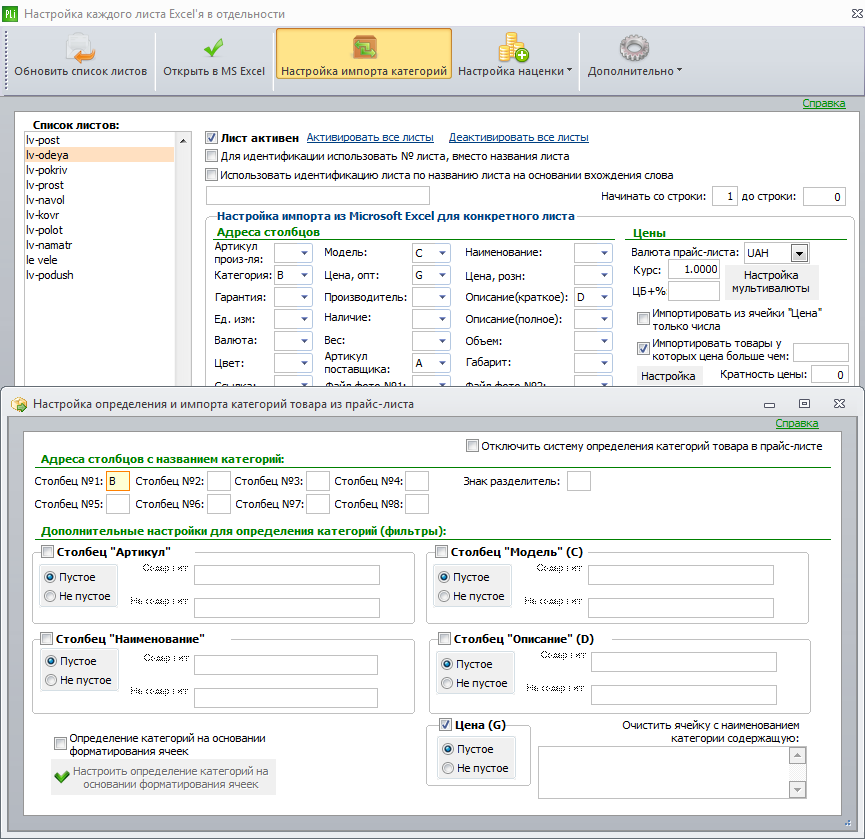
Task: Click the category dialog title icon
Action: 19,404
